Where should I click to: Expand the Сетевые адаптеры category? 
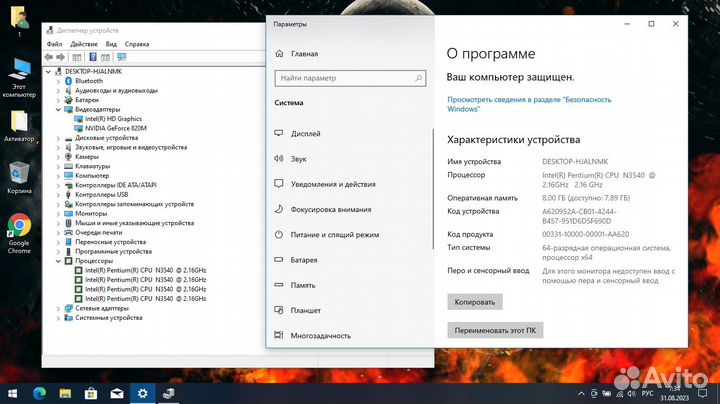(x=58, y=309)
